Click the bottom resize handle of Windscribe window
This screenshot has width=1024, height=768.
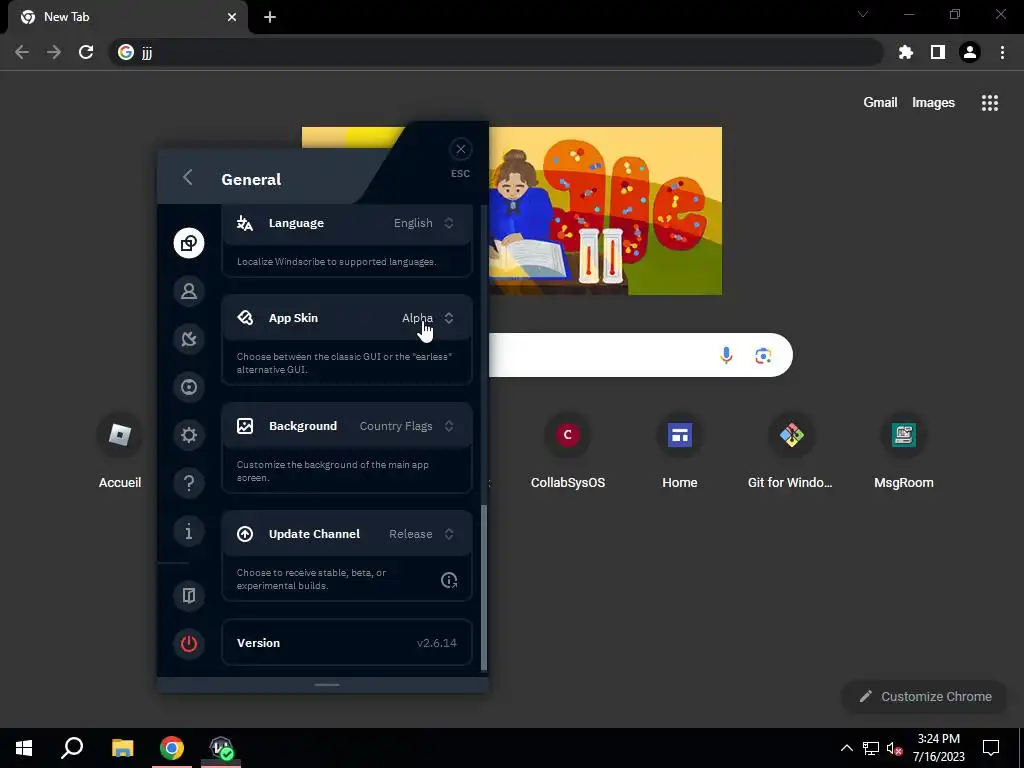[327, 684]
